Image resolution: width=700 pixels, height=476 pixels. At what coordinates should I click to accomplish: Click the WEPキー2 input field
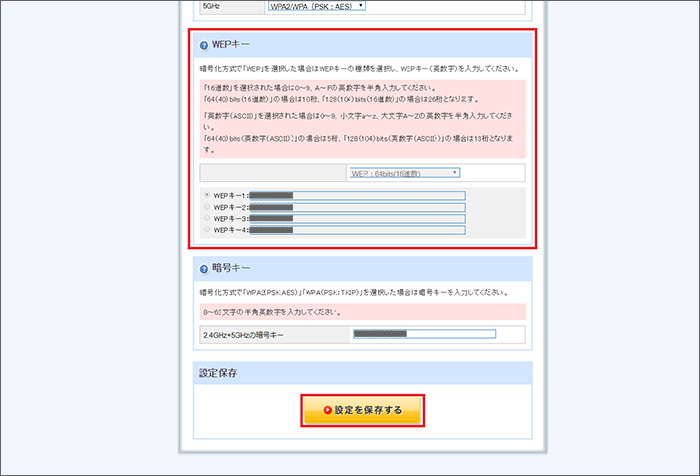pyautogui.click(x=357, y=207)
